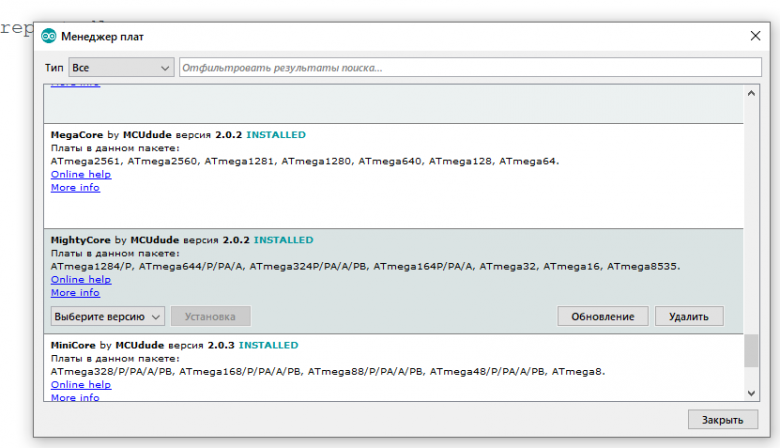This screenshot has width=780, height=448.
Task: Click the vertical scrollbar thumb
Action: (751, 351)
